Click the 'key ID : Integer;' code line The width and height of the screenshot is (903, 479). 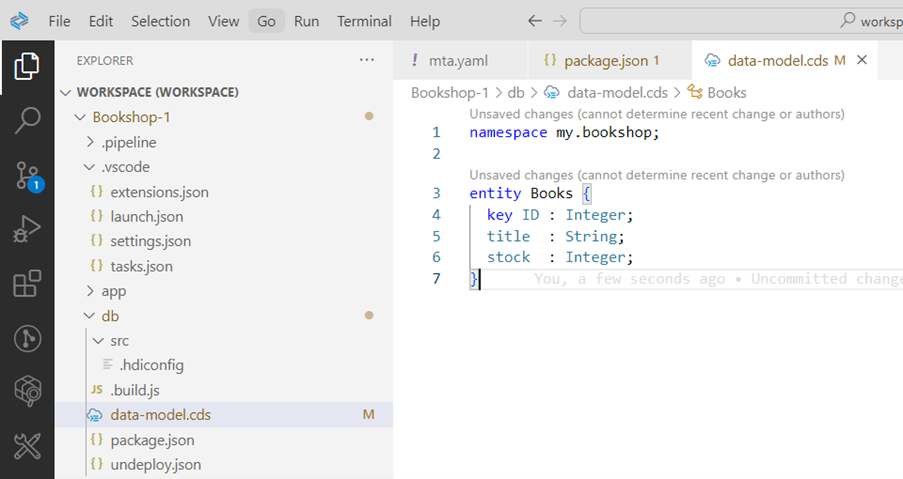coord(560,215)
